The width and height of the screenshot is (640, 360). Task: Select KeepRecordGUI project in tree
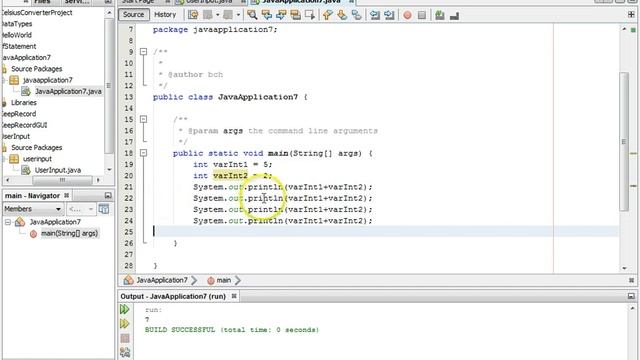pyautogui.click(x=24, y=125)
